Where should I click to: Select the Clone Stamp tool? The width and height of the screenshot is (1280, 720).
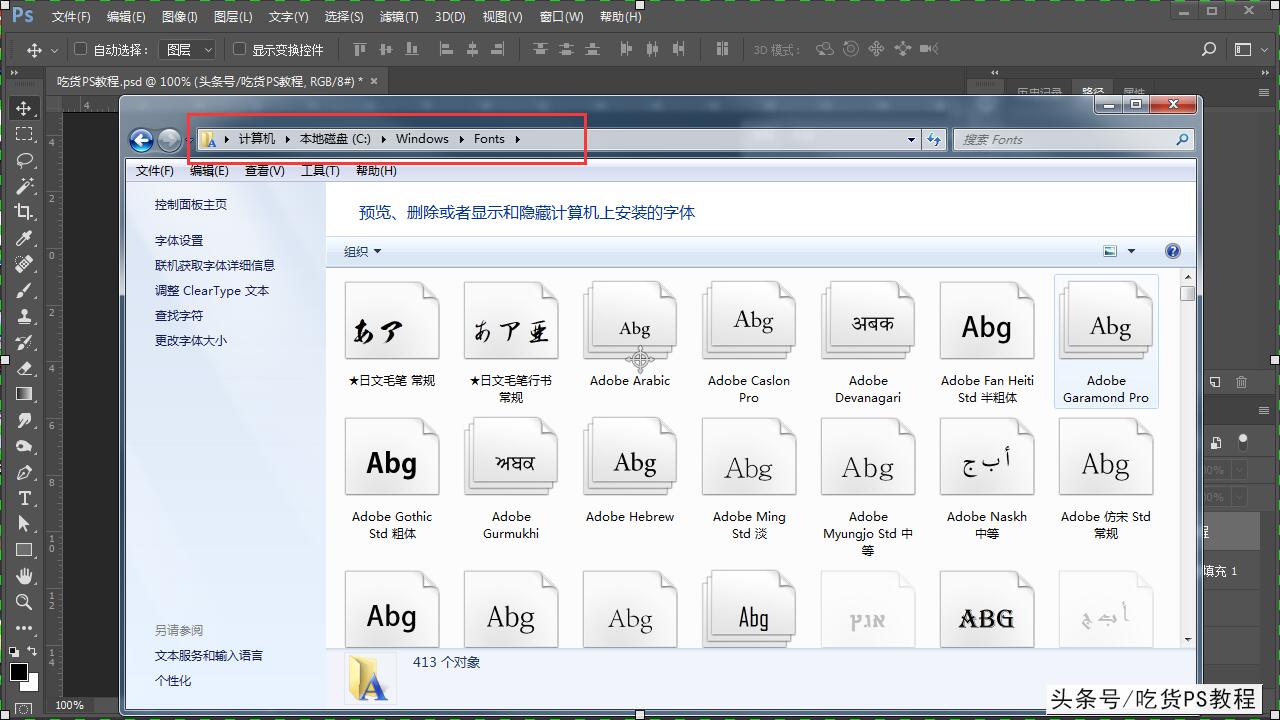(24, 316)
